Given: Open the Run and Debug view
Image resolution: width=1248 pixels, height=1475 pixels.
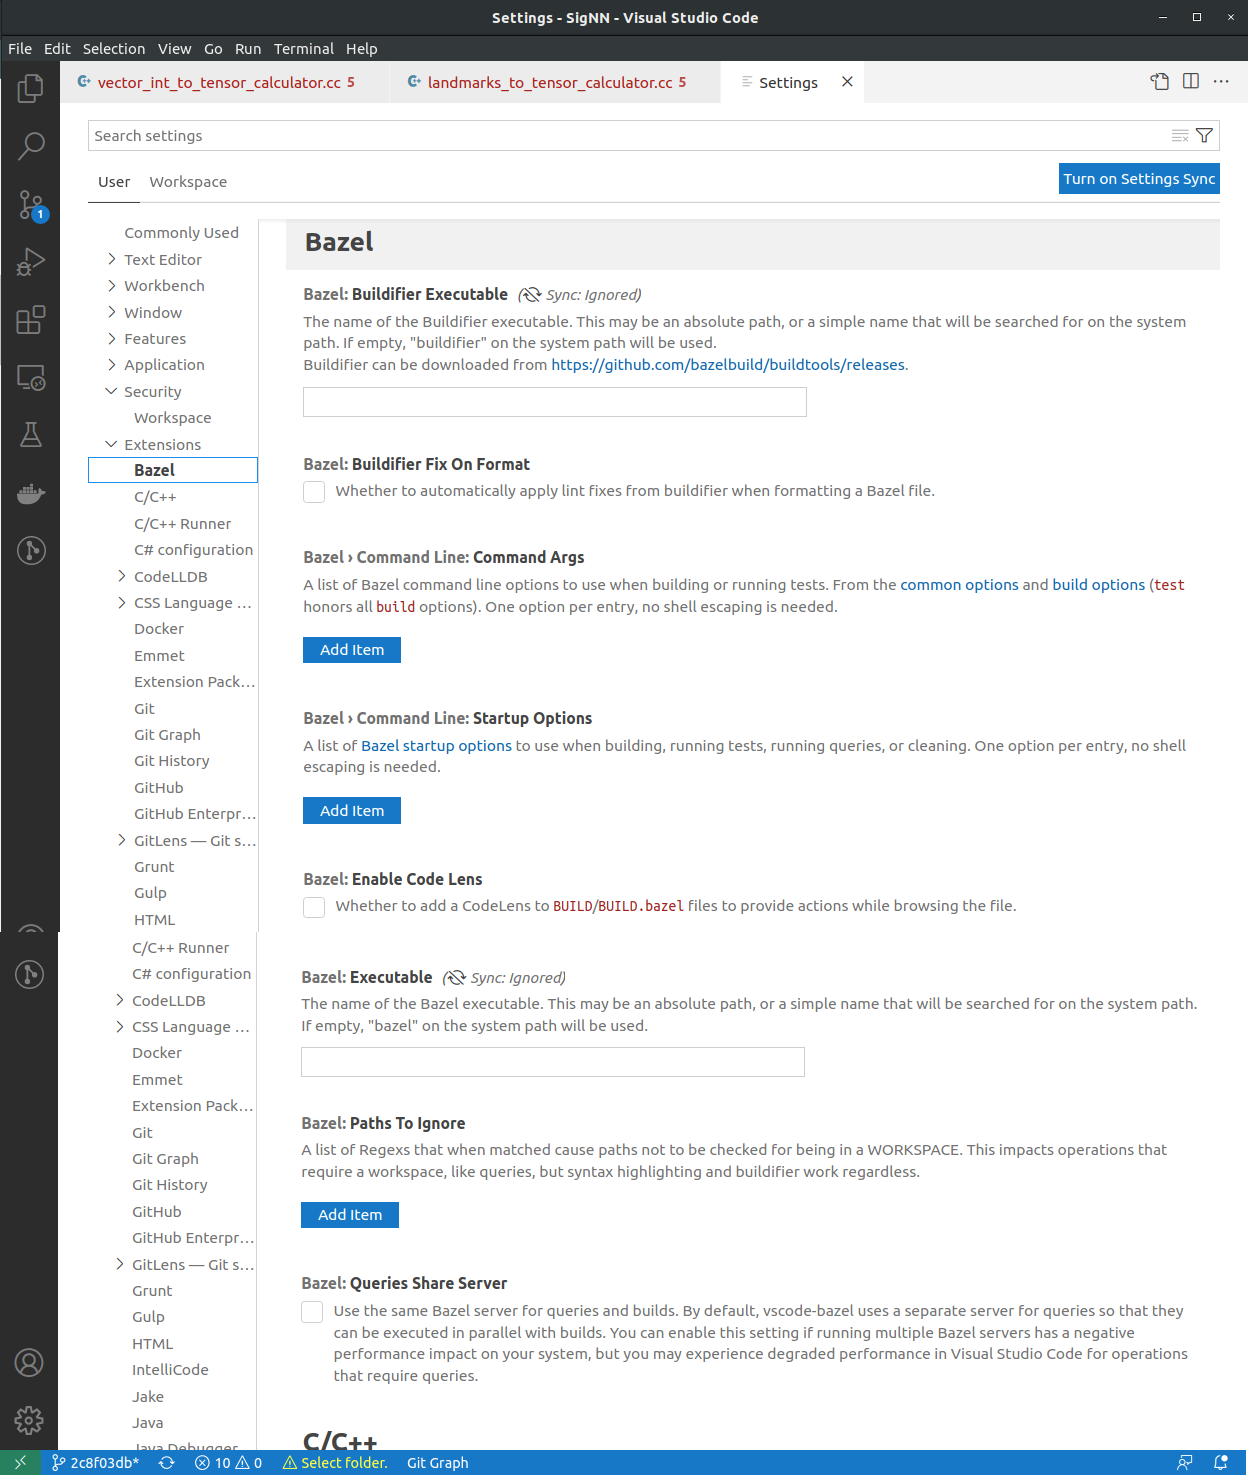Looking at the screenshot, I should 31,263.
